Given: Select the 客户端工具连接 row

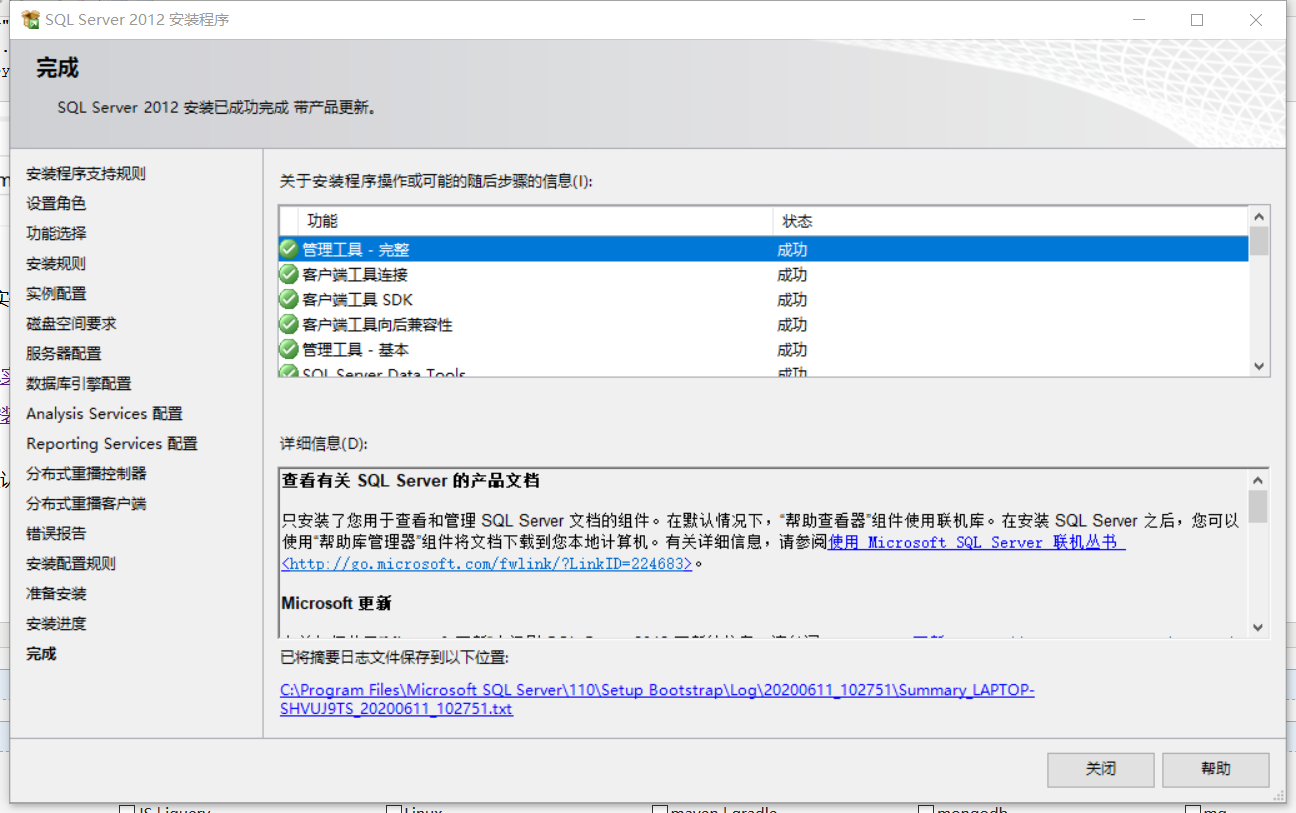Looking at the screenshot, I should click(x=764, y=274).
